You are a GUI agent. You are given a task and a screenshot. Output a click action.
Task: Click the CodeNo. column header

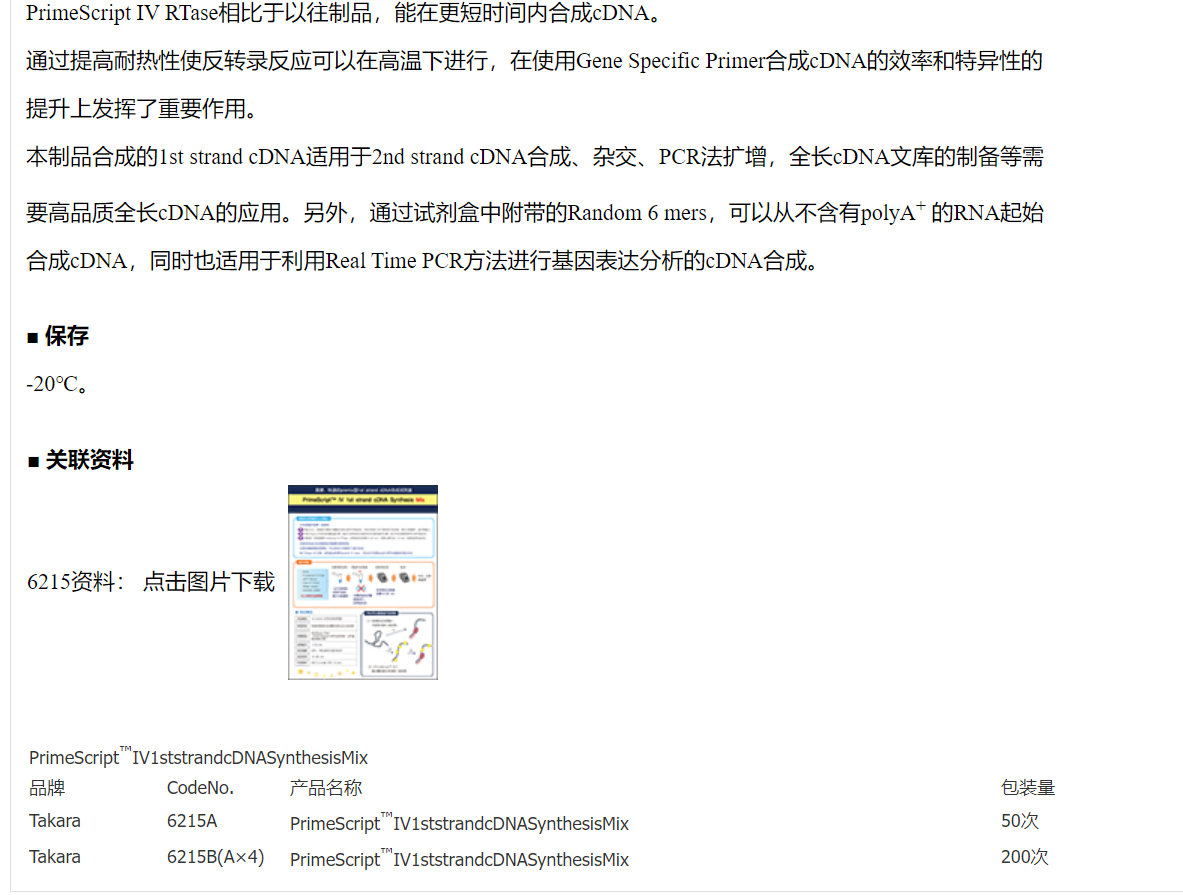200,788
